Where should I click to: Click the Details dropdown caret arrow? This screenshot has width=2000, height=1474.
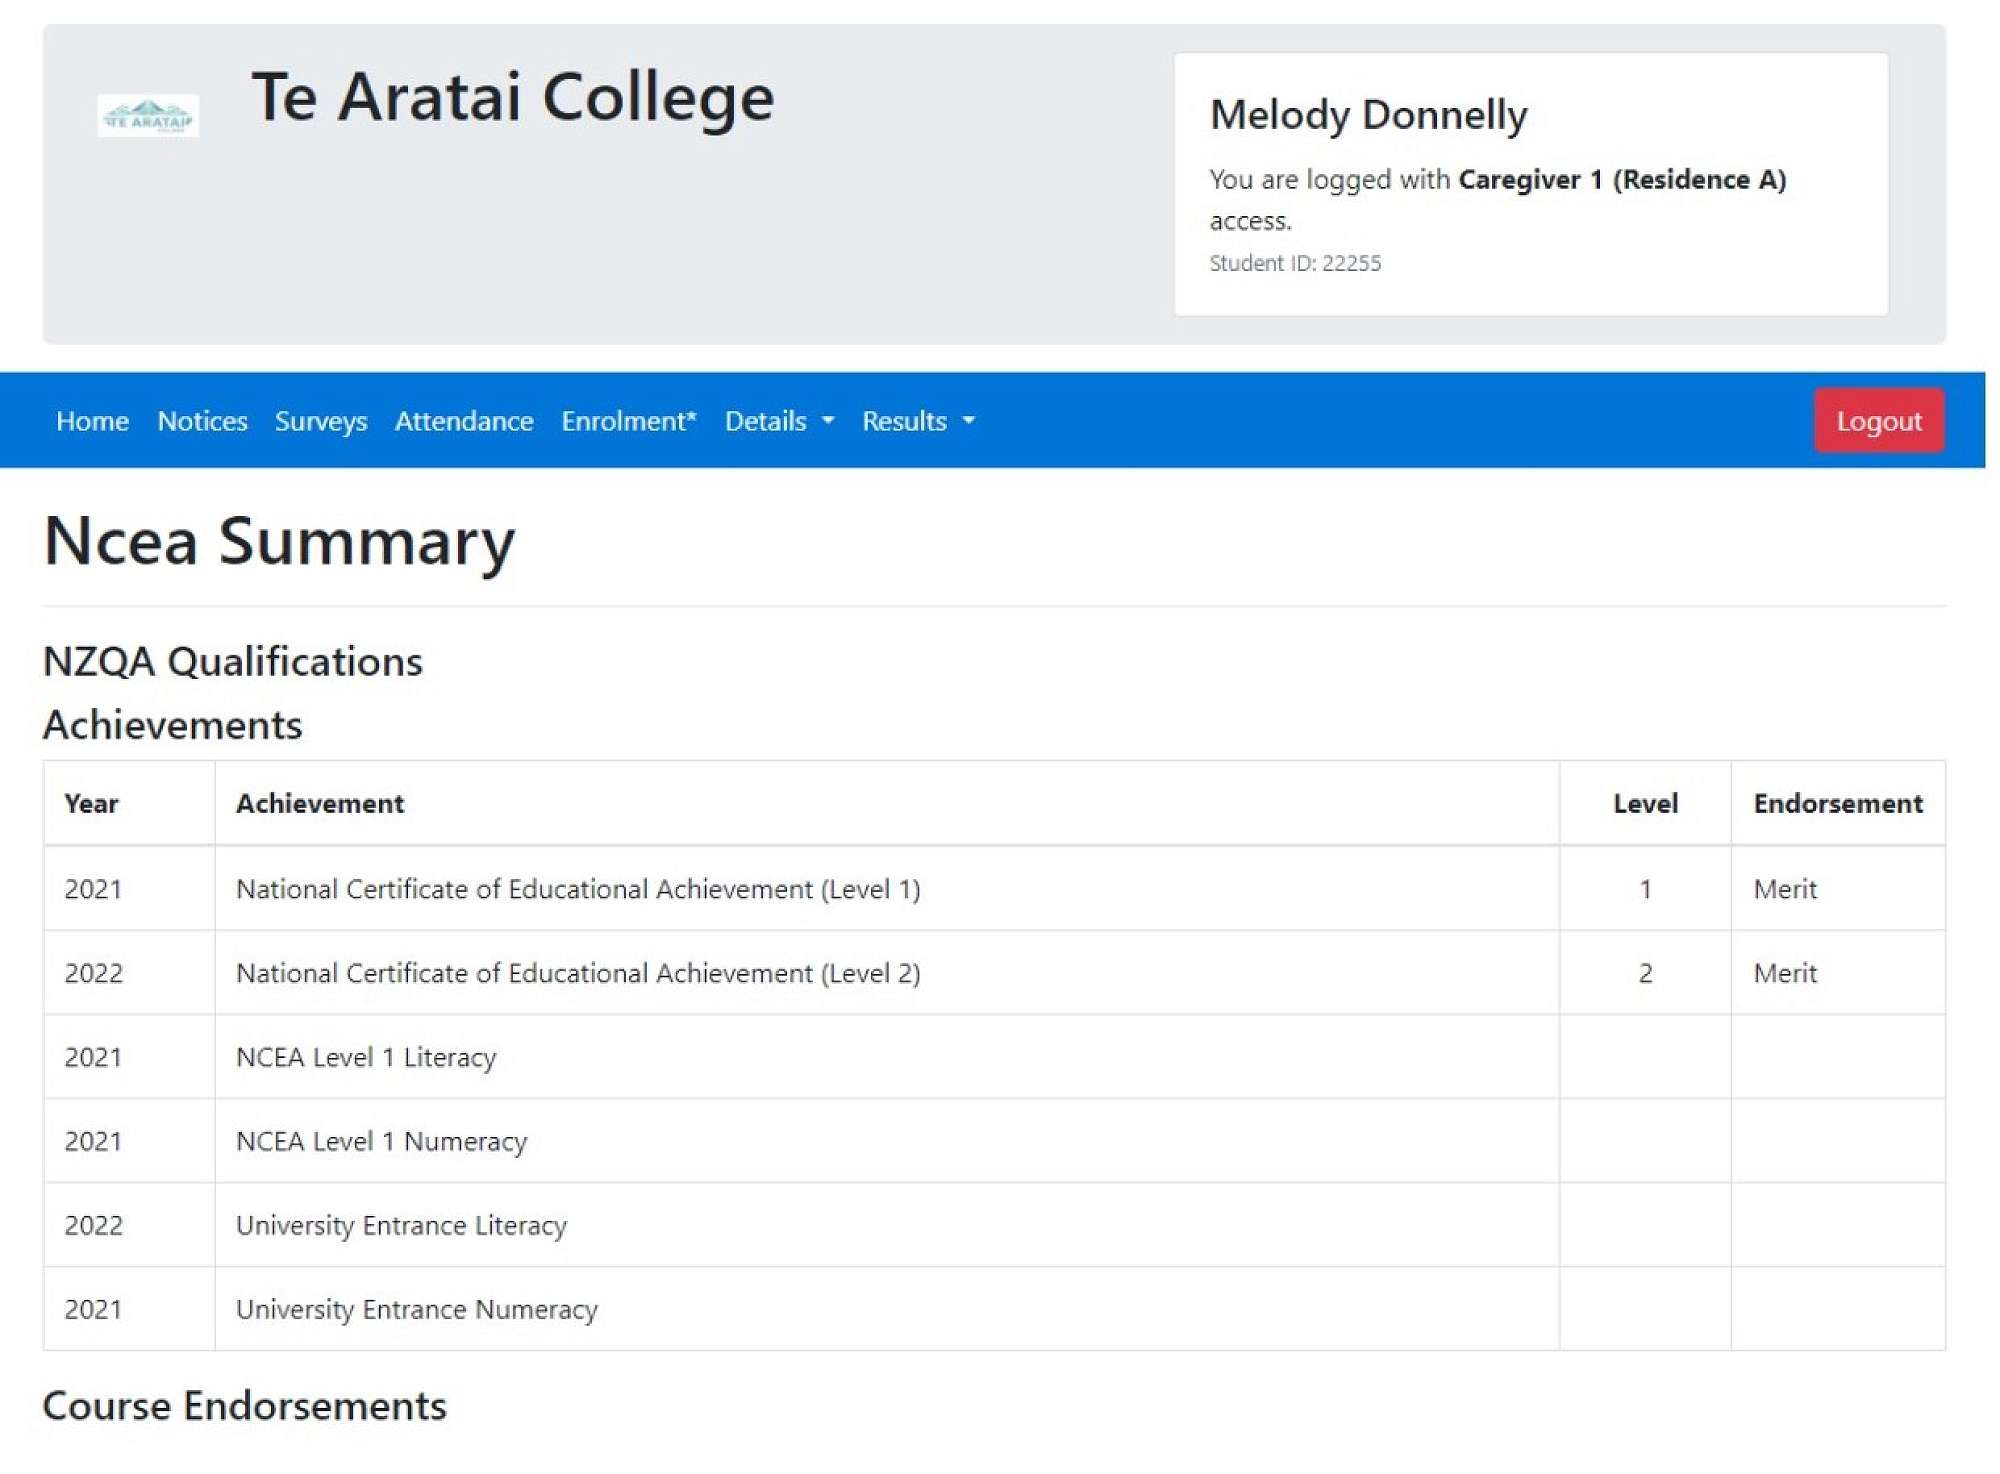[x=828, y=421]
